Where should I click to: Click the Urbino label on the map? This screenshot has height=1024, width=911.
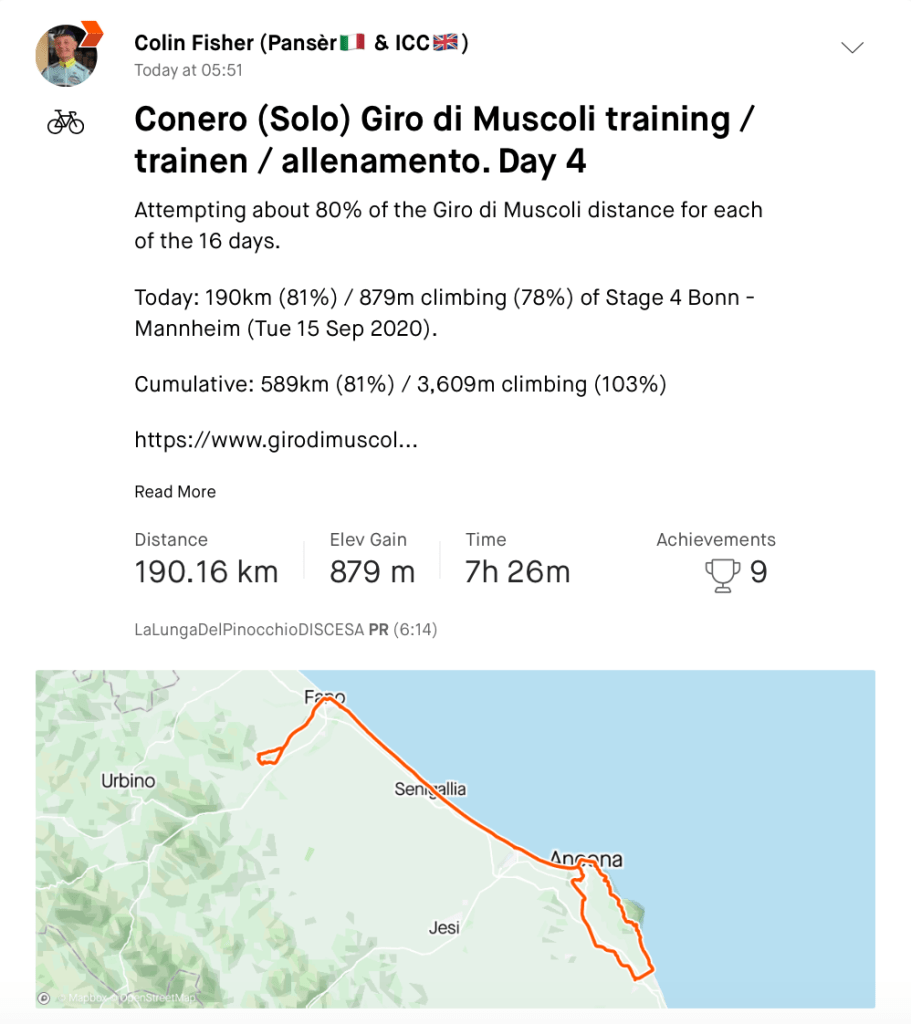click(x=128, y=780)
